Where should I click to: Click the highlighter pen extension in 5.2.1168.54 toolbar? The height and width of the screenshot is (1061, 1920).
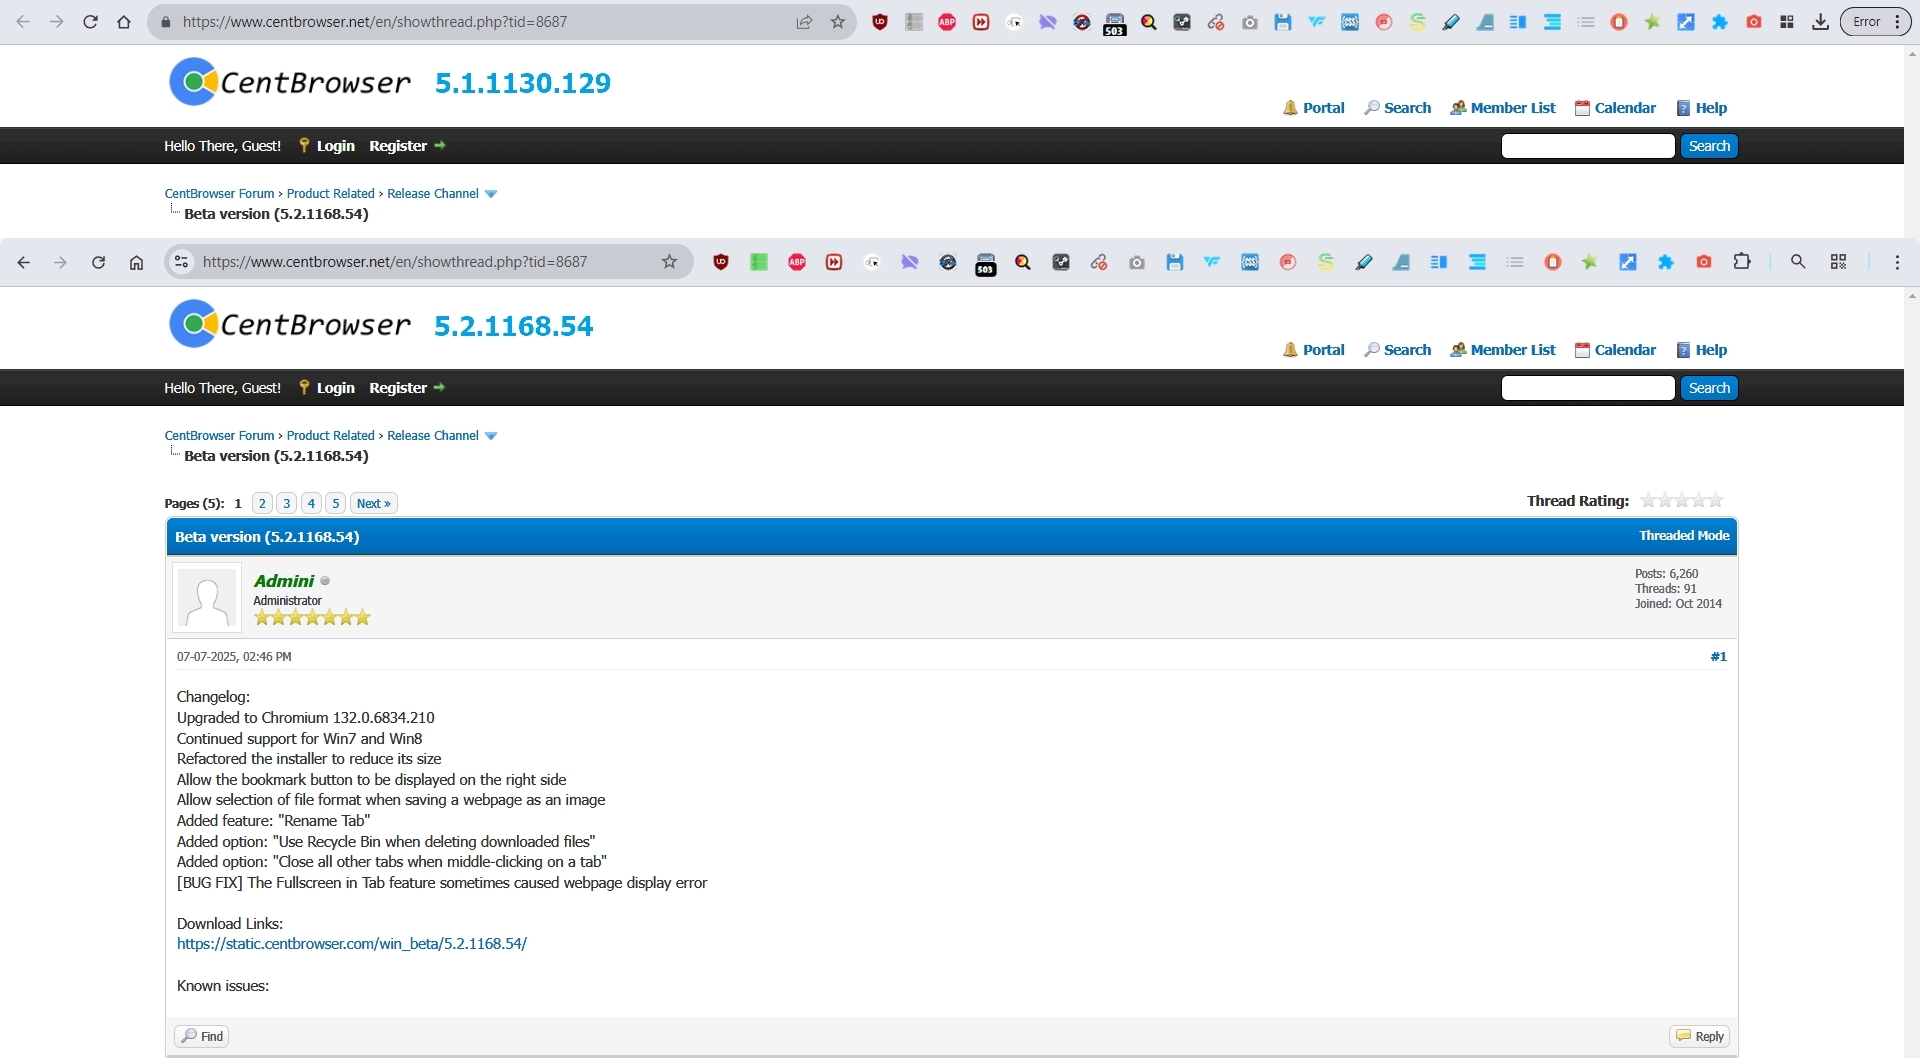(1364, 262)
